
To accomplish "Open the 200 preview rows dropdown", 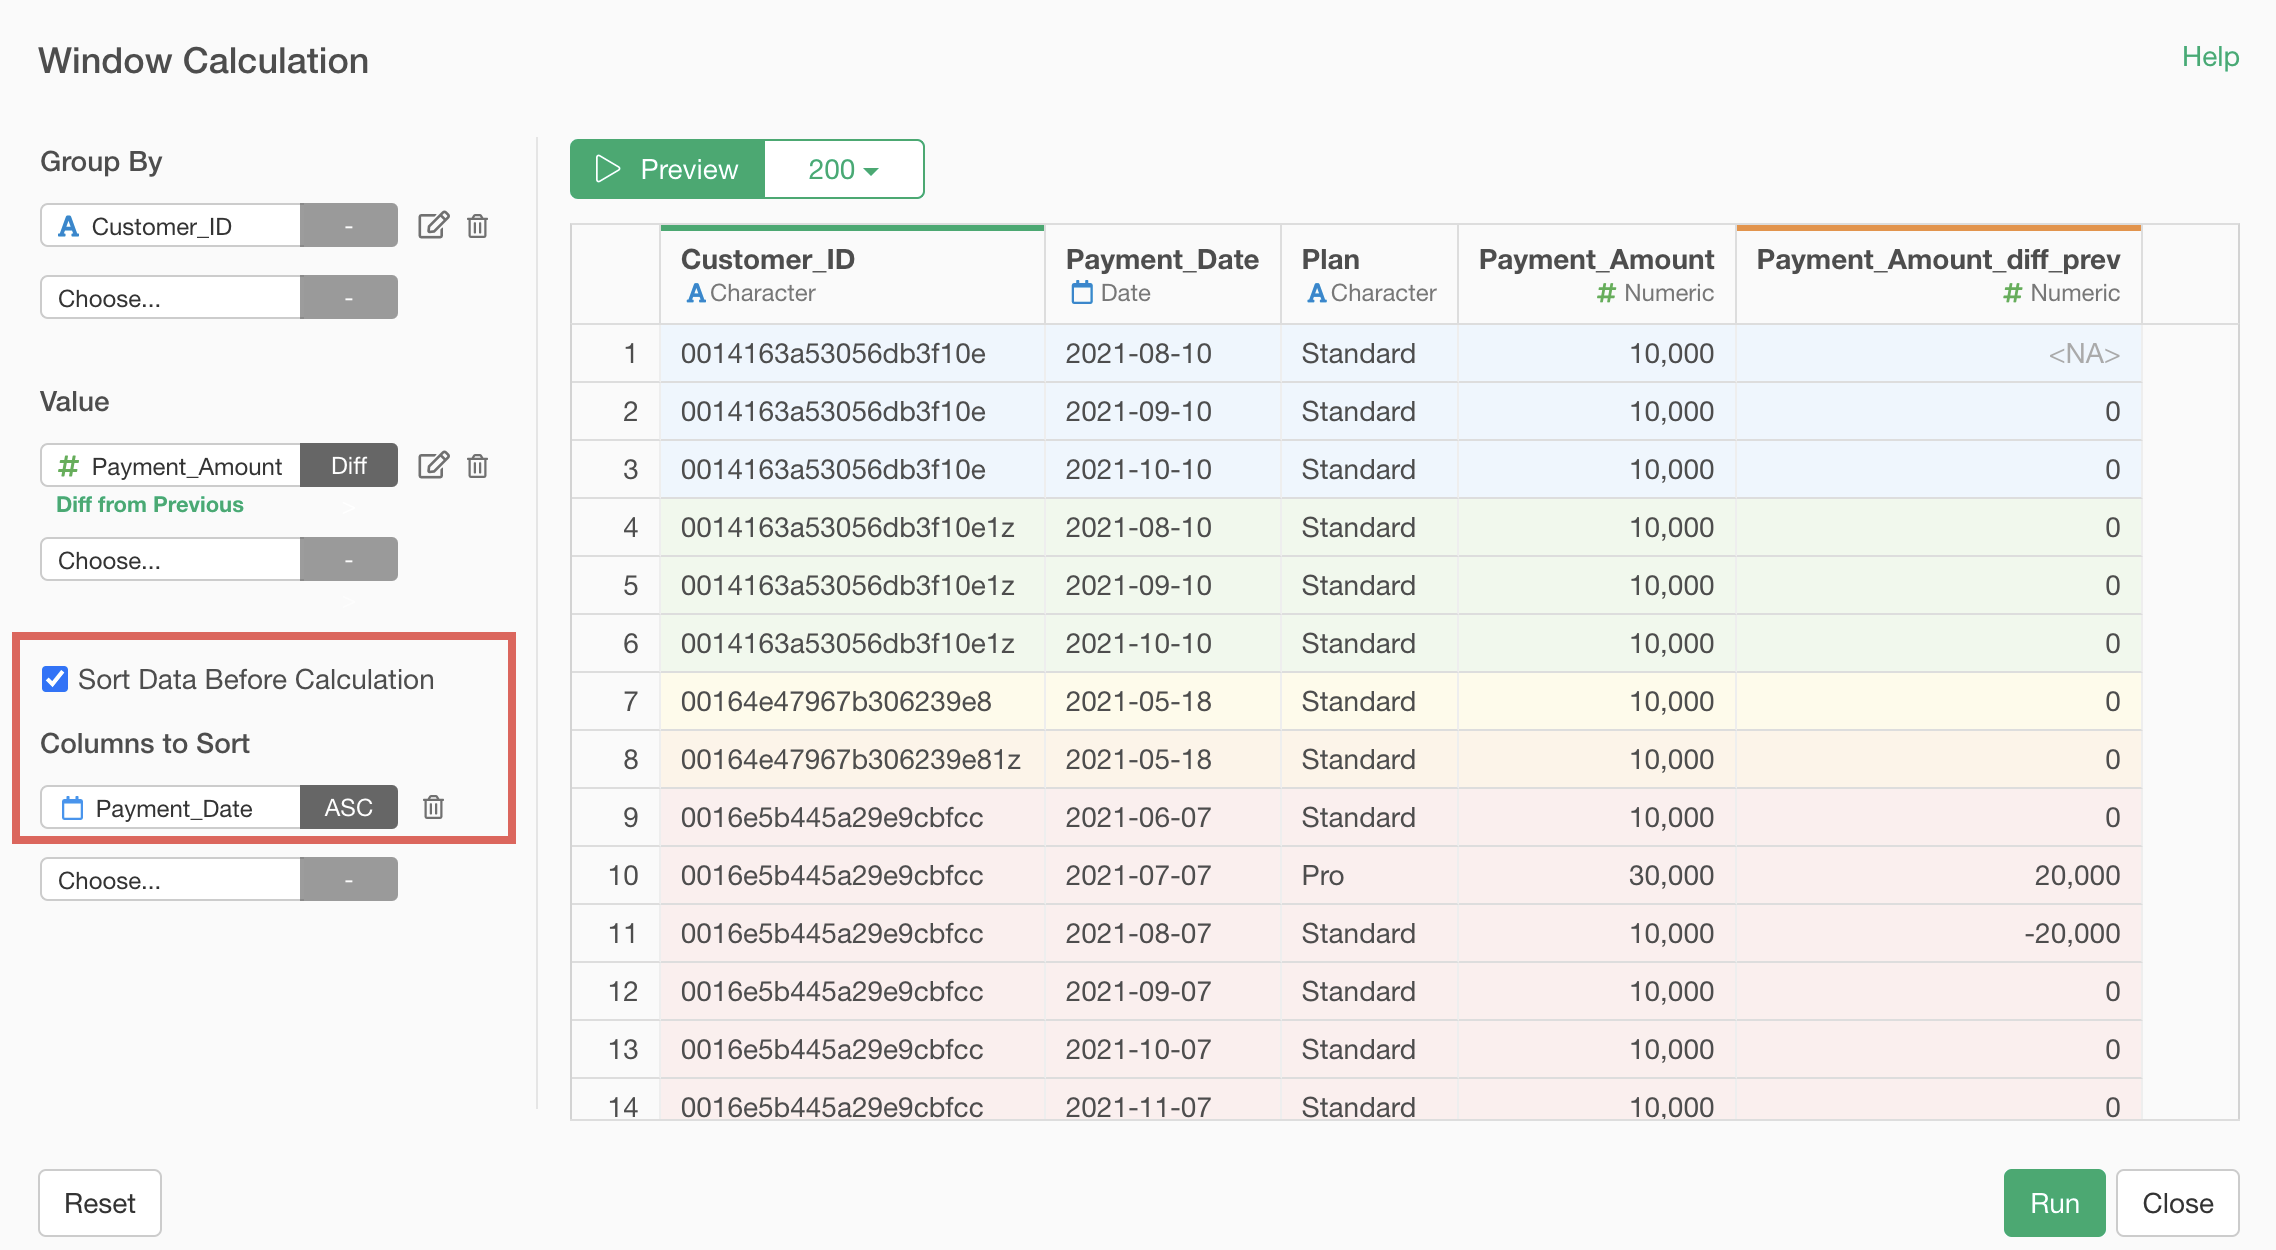I will [x=843, y=169].
